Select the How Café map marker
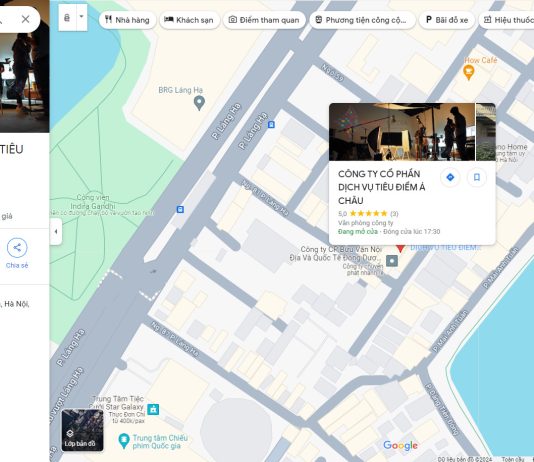The width and height of the screenshot is (534, 462). click(x=469, y=72)
